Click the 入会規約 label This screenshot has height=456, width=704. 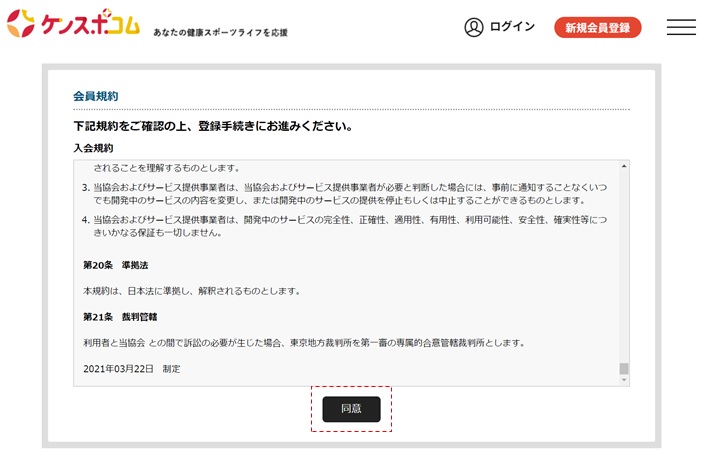click(x=93, y=148)
